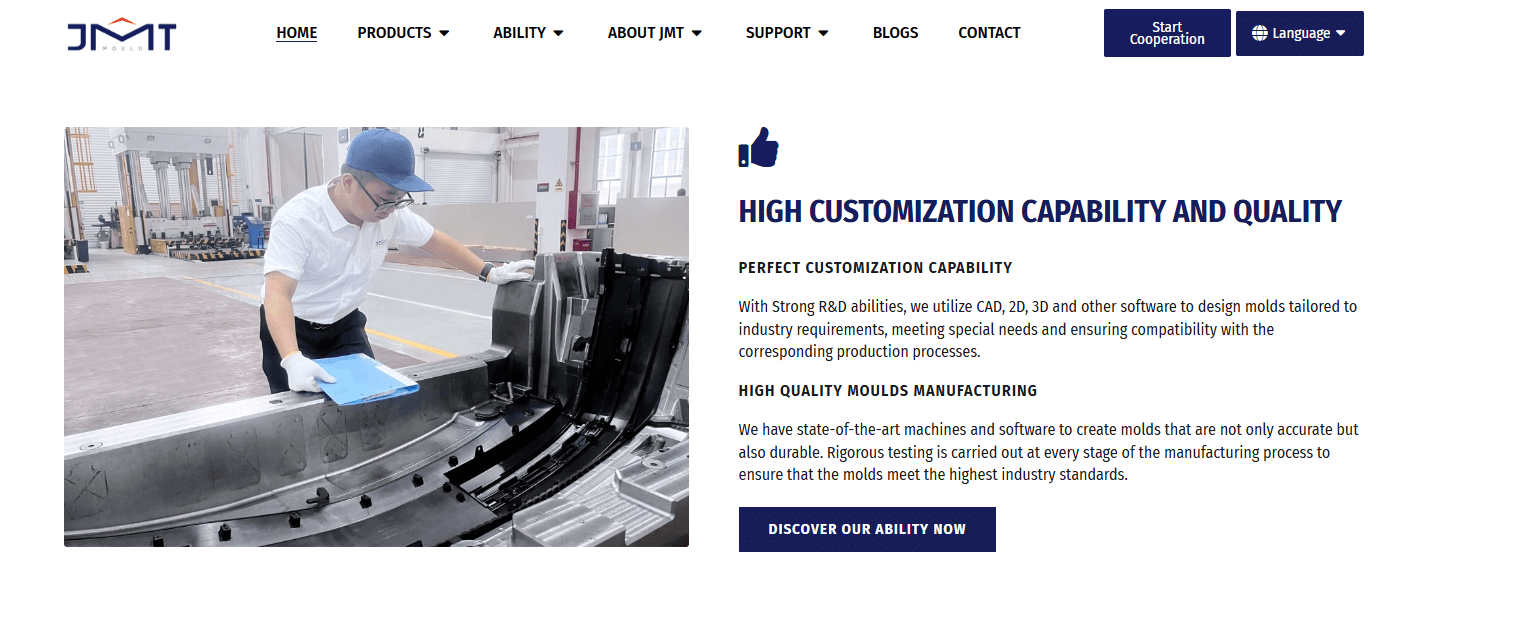Go to the Home menu item

[x=297, y=33]
